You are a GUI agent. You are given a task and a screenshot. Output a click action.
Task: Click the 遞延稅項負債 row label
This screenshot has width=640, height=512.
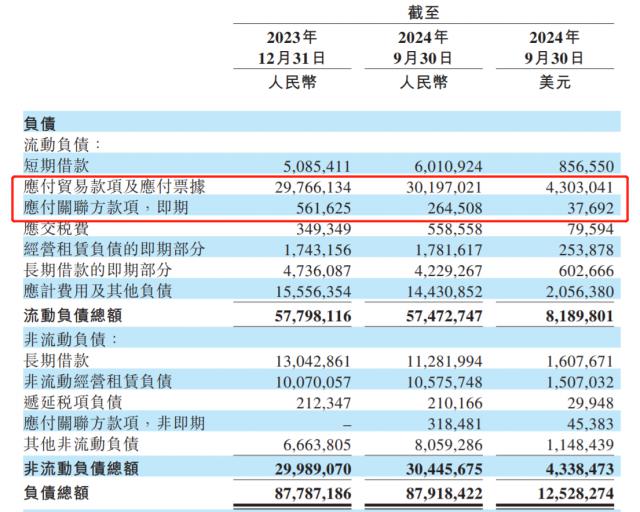73,402
